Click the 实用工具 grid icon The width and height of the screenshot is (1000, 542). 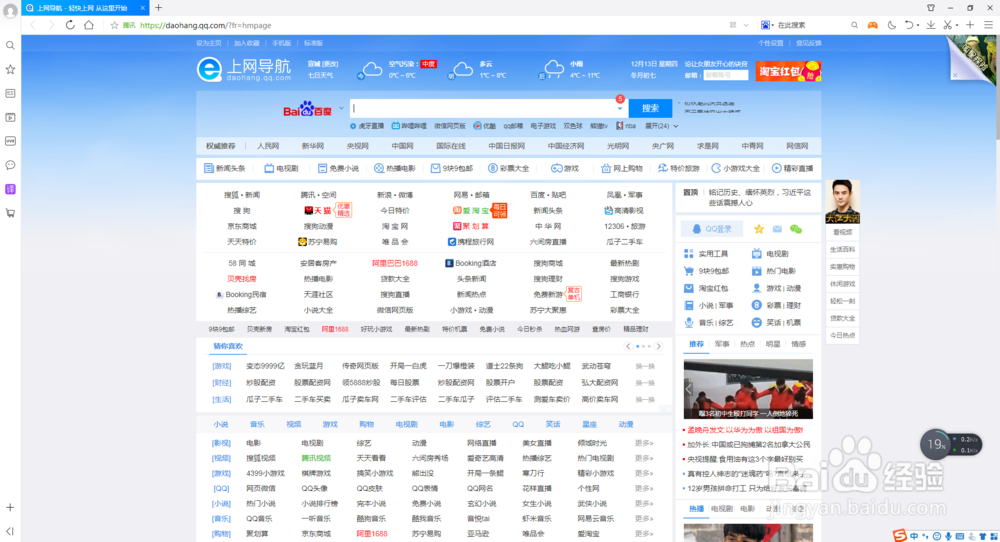click(x=689, y=254)
